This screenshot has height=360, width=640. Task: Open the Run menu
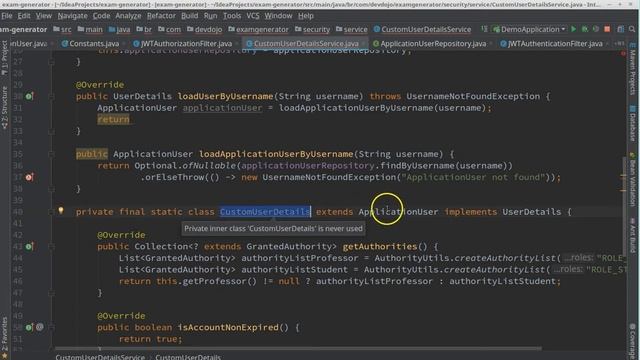pyautogui.click(x=211, y=16)
